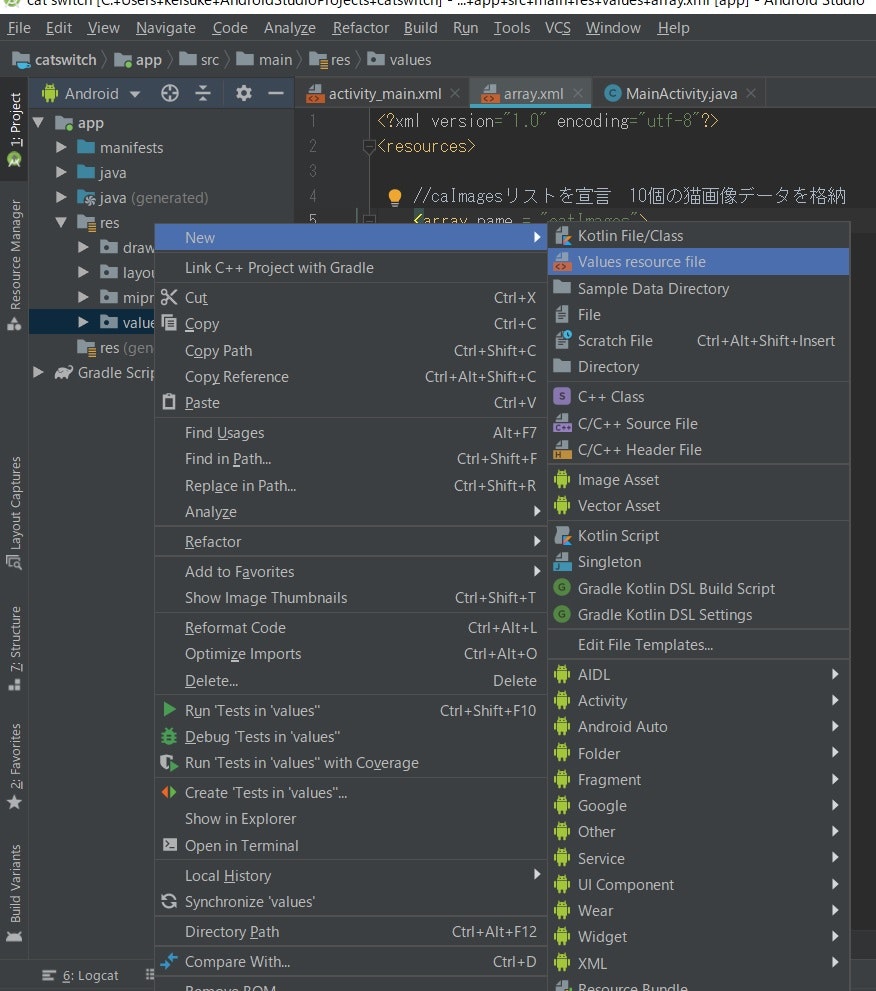876x991 pixels.
Task: Expand the java folder
Action: [x=61, y=172]
